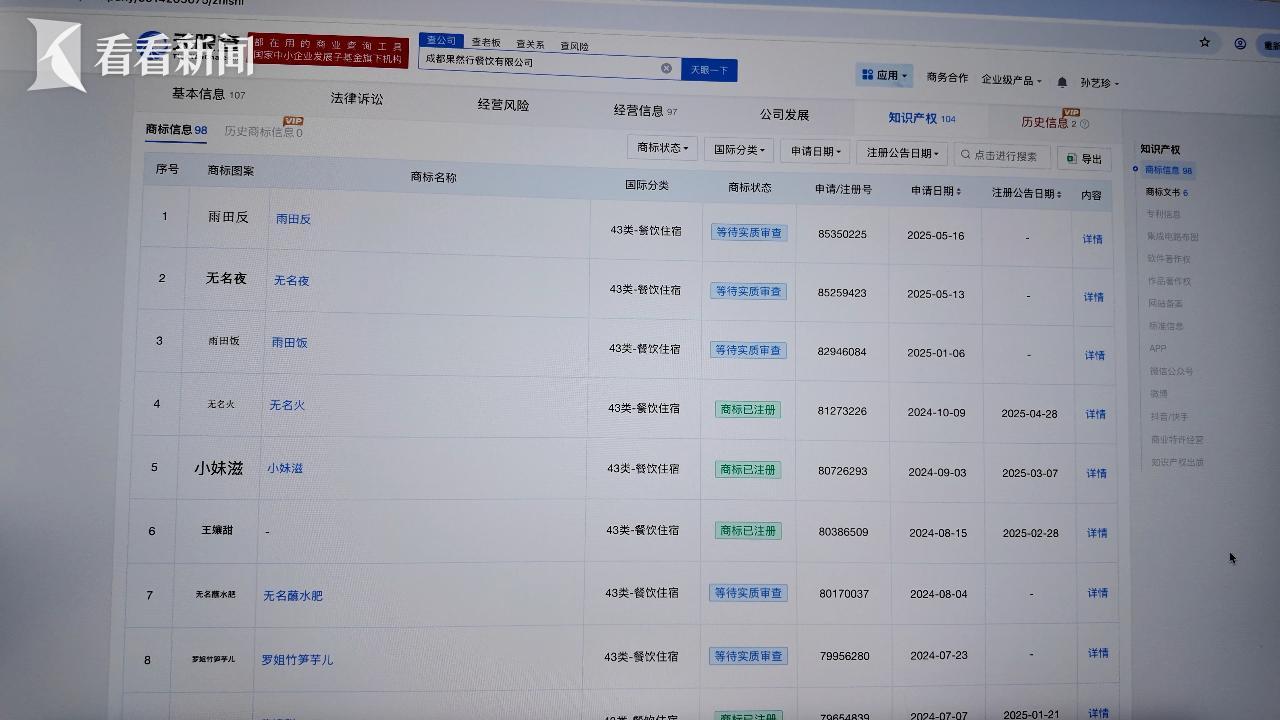Open the 无名蘸水肥 trademark name link

coord(293,596)
